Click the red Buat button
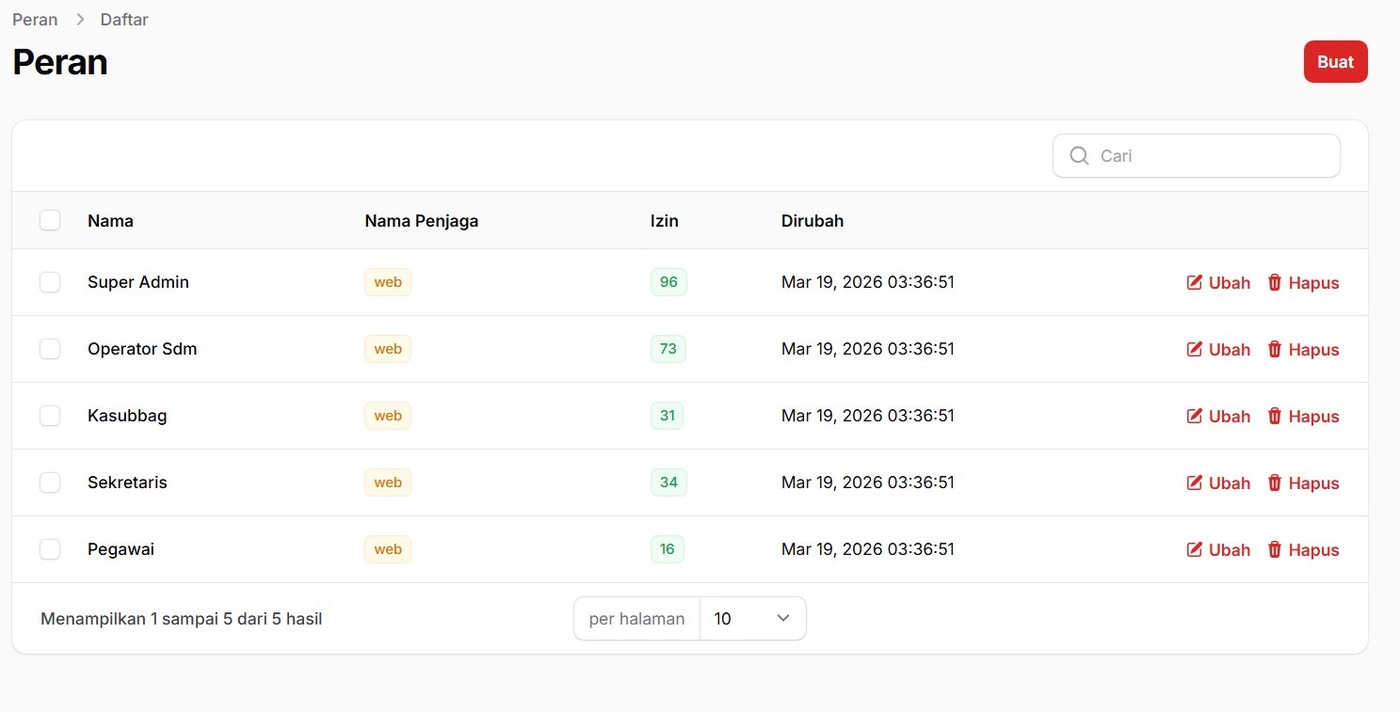This screenshot has height=712, width=1400. 1335,61
